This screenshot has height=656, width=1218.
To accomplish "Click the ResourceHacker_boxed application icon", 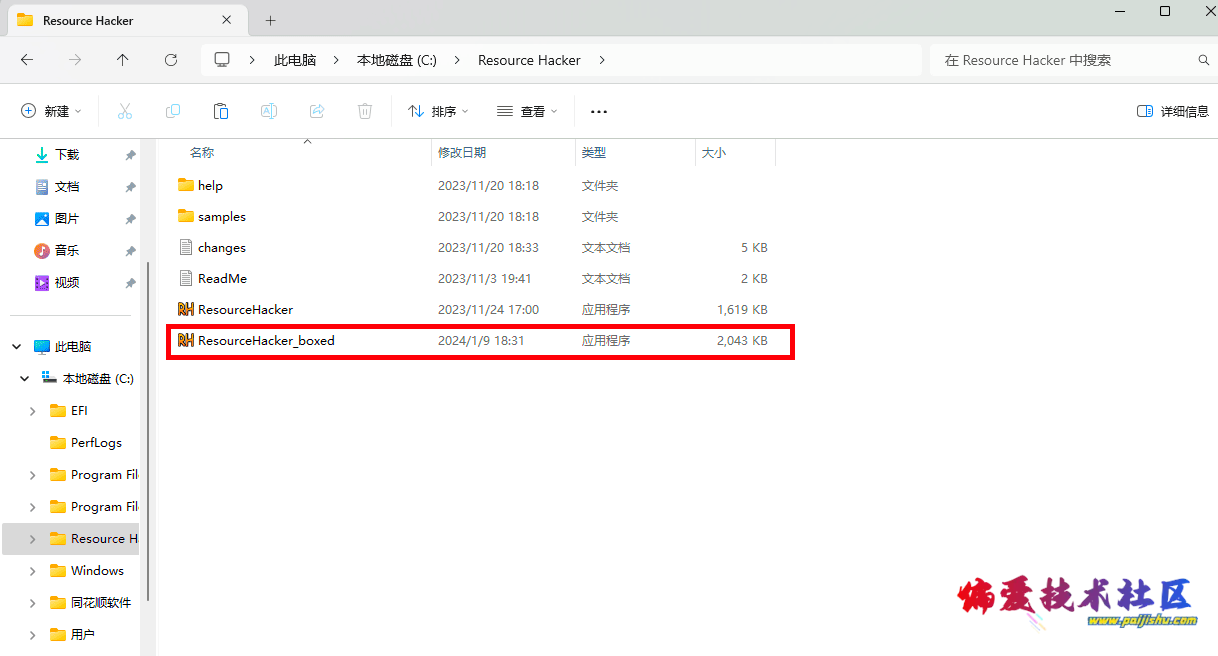I will [185, 340].
